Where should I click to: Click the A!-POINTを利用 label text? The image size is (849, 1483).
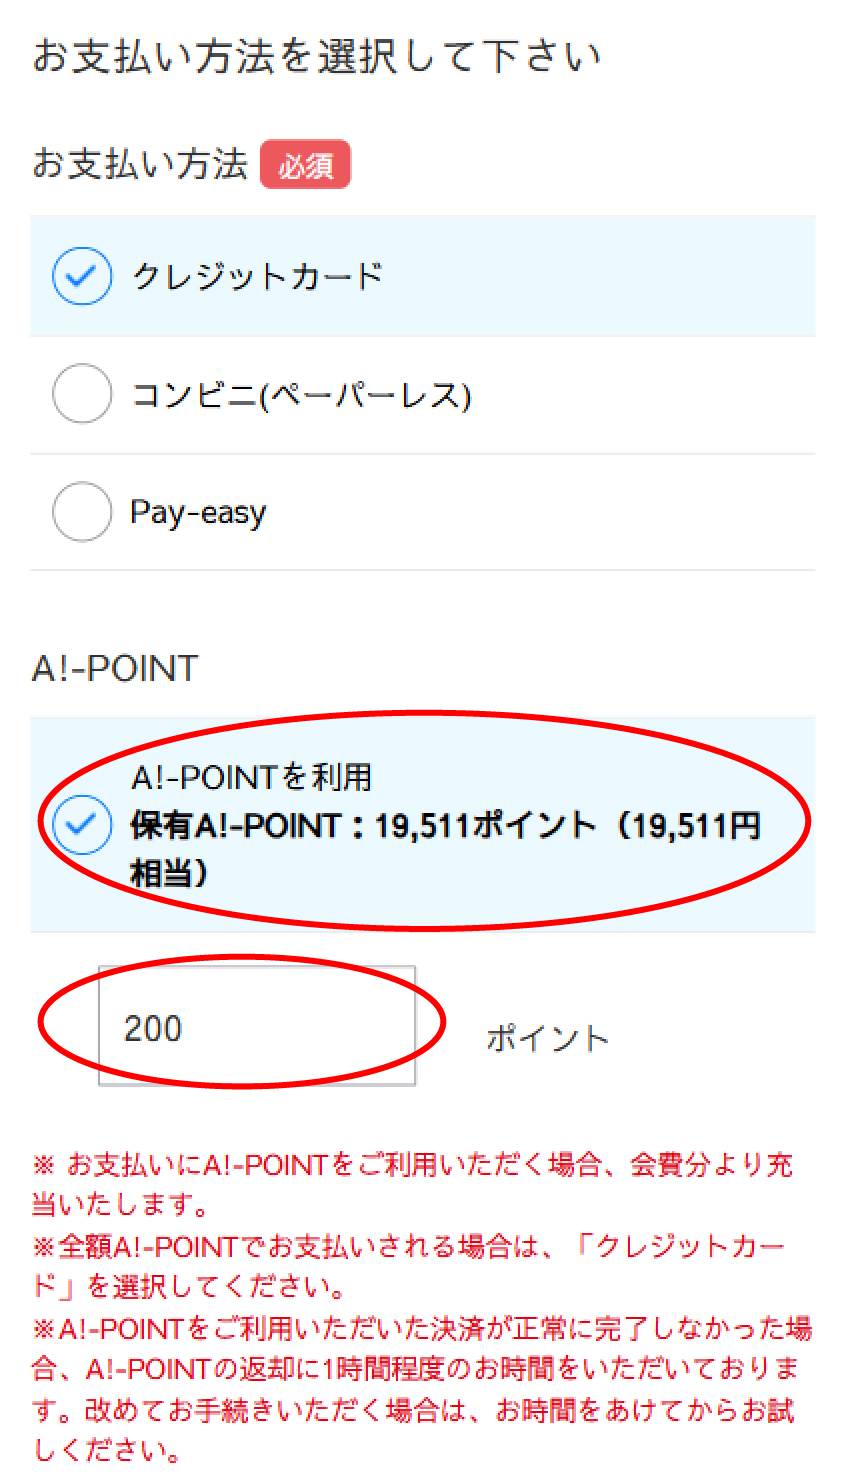click(x=251, y=777)
